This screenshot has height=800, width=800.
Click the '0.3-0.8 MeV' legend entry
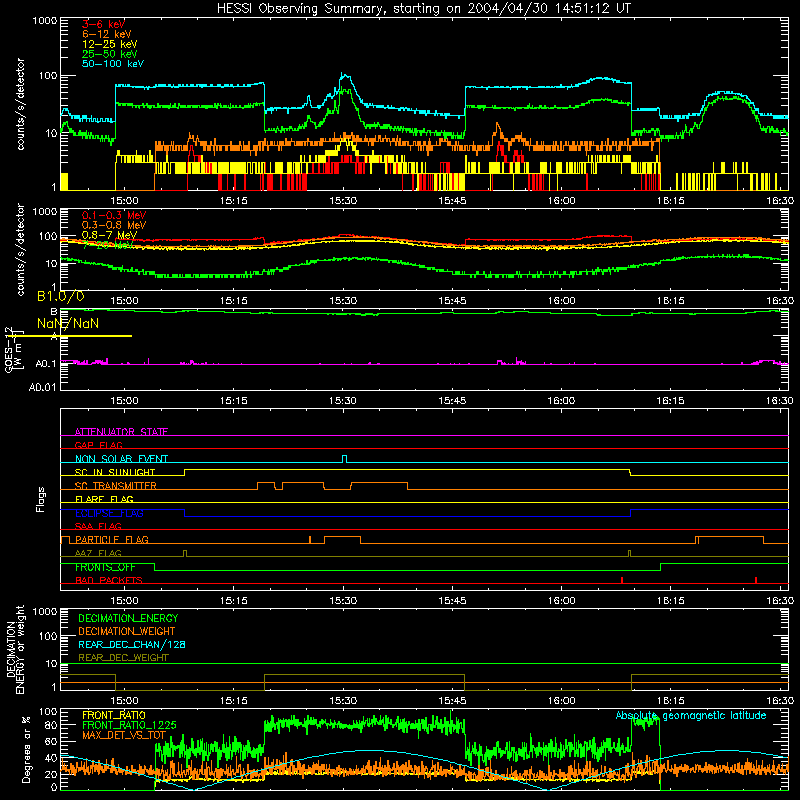coord(114,225)
